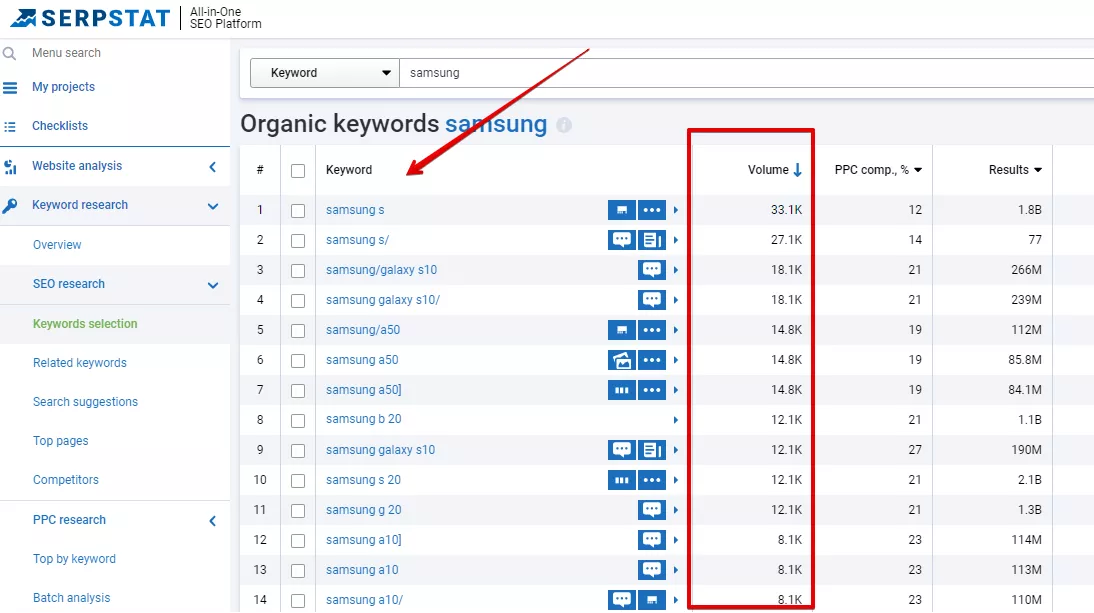Click the Menu search field
This screenshot has width=1094, height=613.
point(66,53)
